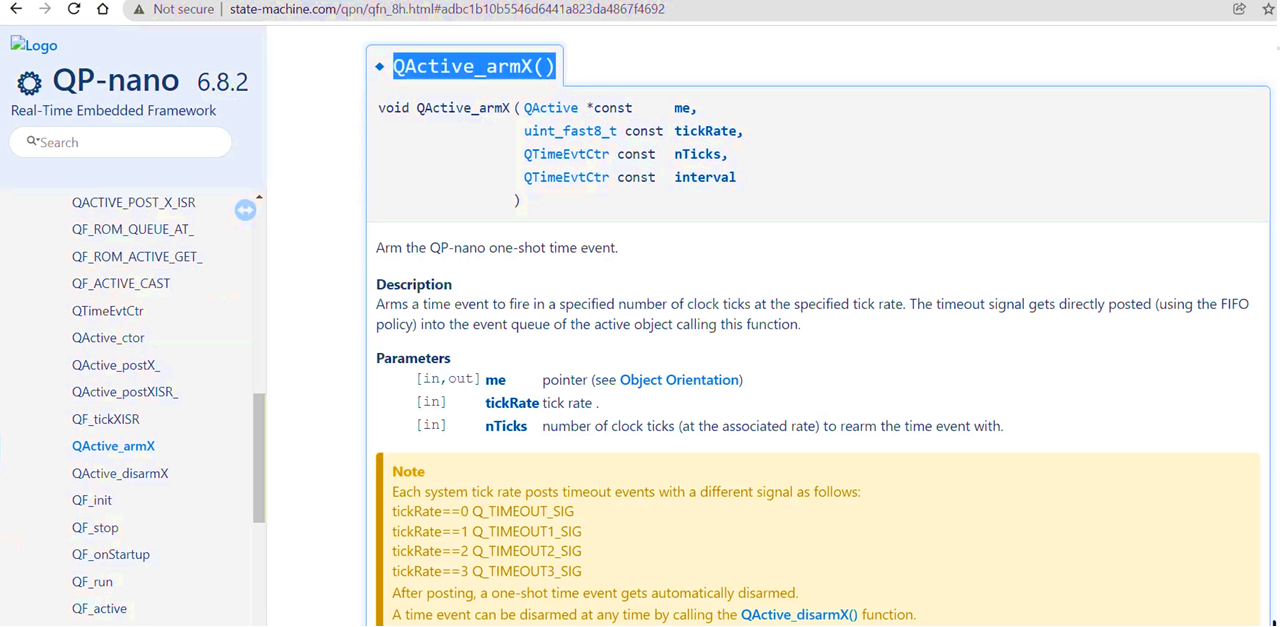The height and width of the screenshot is (627, 1280).
Task: Click the QP-nano gear logo icon
Action: pos(30,83)
